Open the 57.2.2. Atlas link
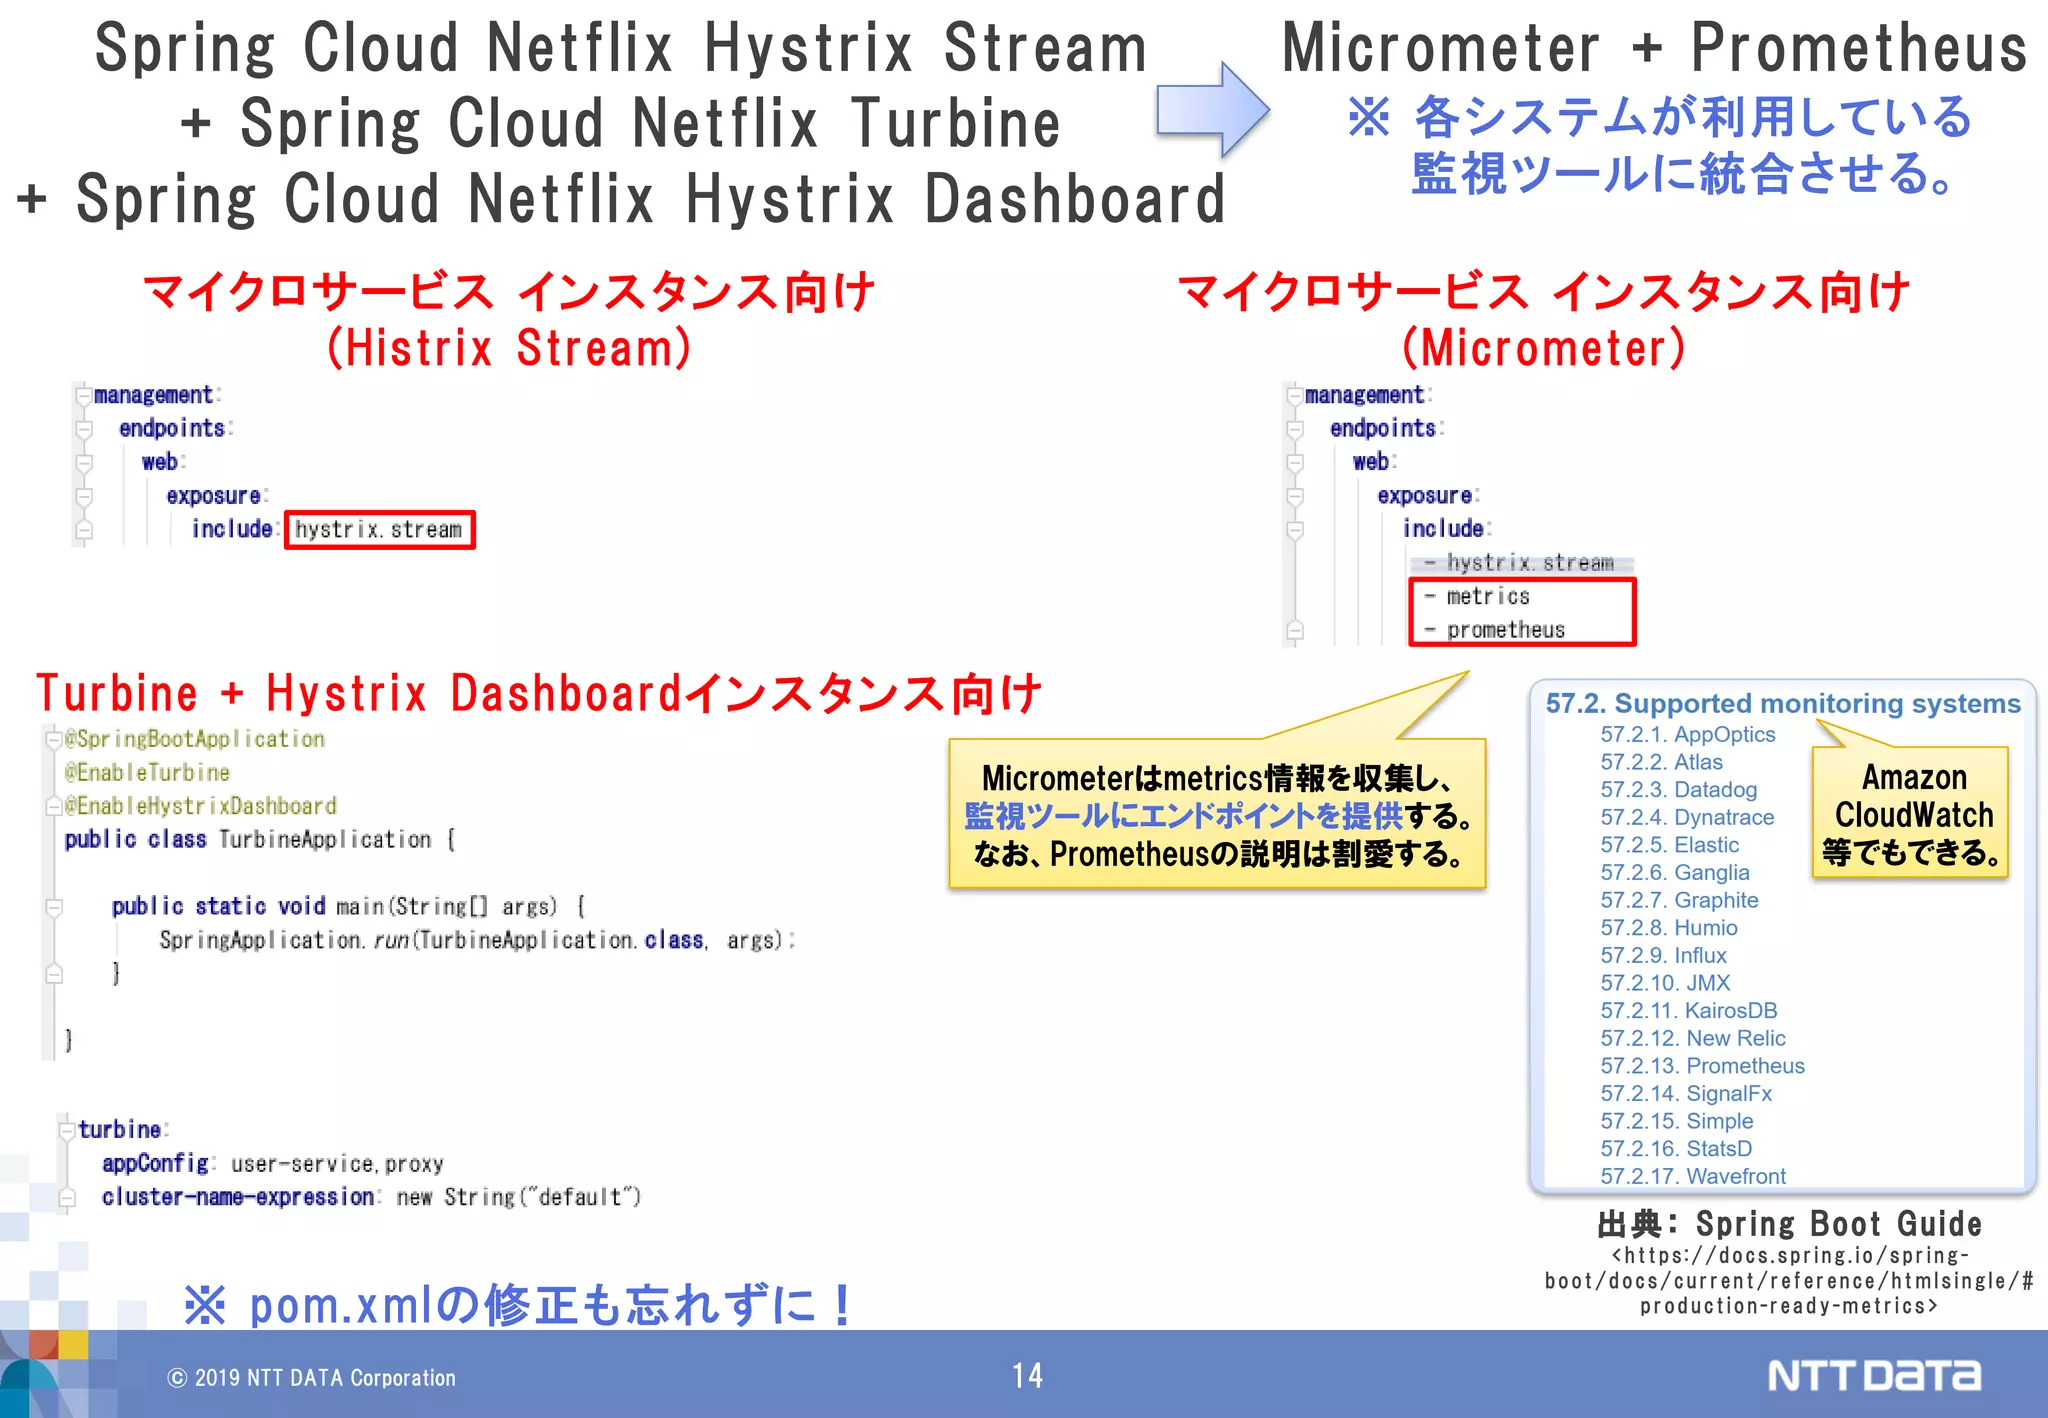 [x=1661, y=762]
